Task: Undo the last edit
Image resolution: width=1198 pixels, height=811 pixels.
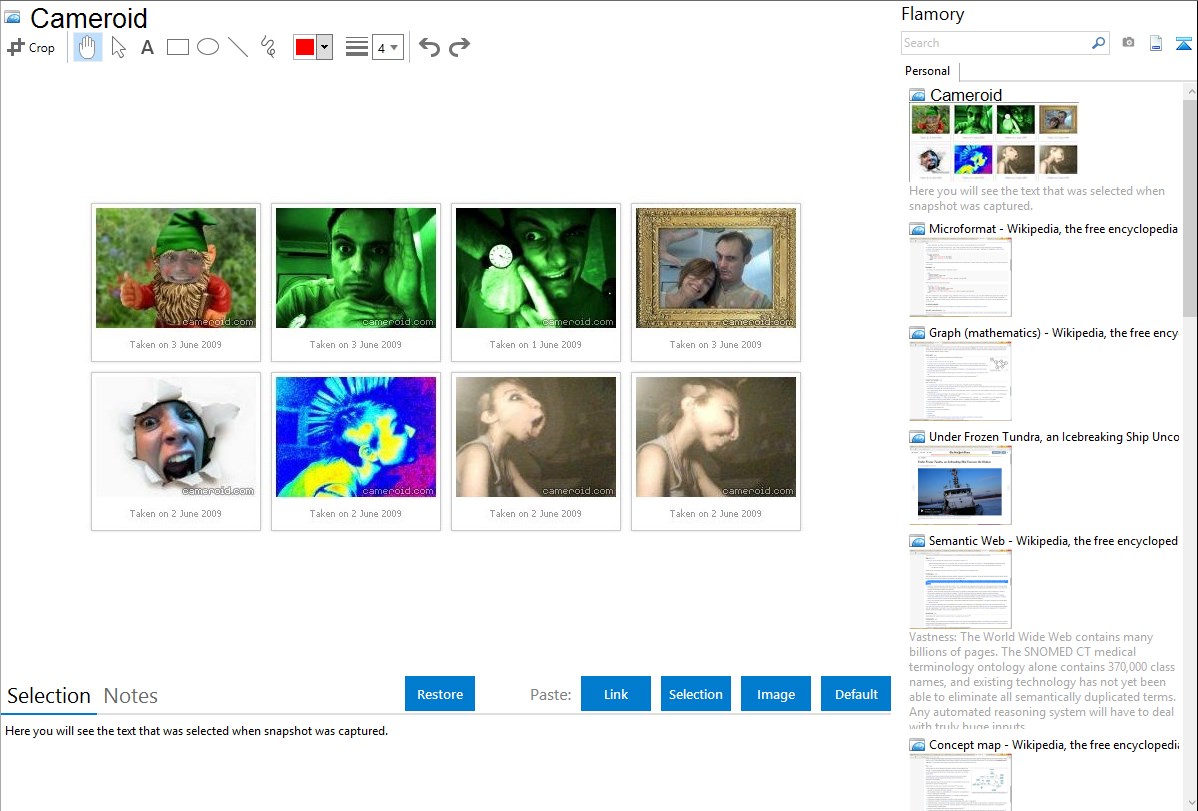Action: coord(429,47)
